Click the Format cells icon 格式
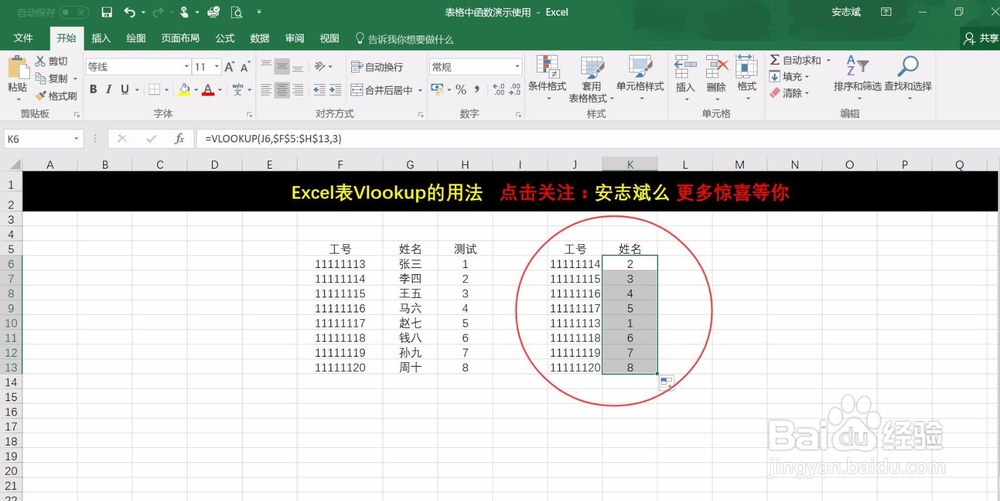The height and width of the screenshot is (501, 1000). click(x=747, y=78)
